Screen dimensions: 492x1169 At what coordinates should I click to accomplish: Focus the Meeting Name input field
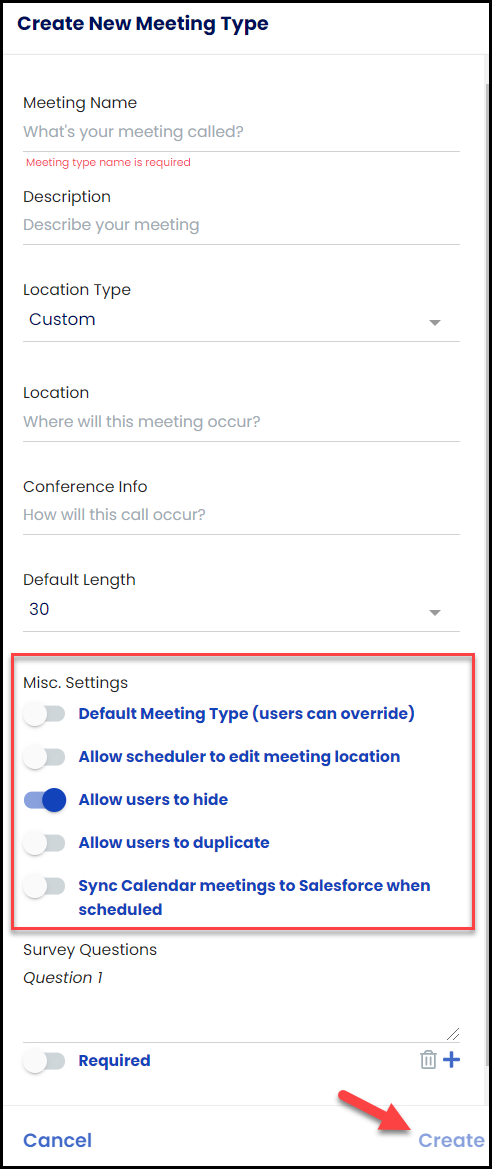pyautogui.click(x=242, y=133)
